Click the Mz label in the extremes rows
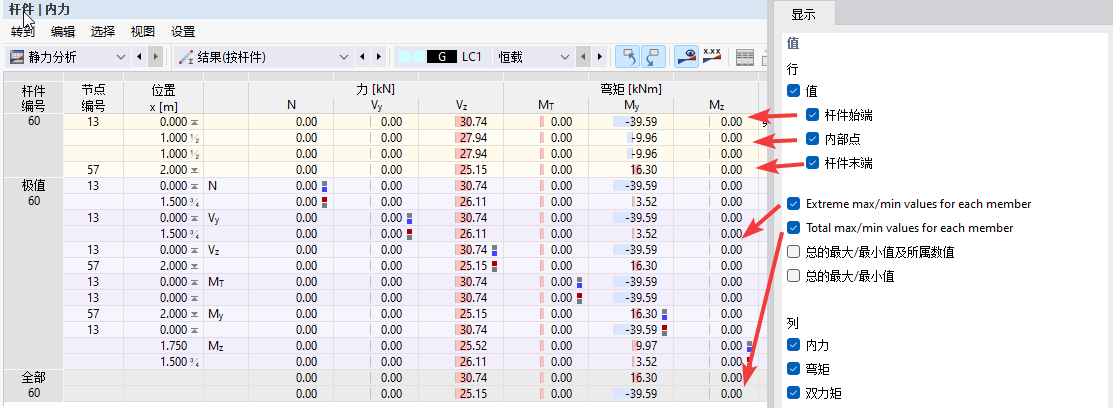 (217, 346)
